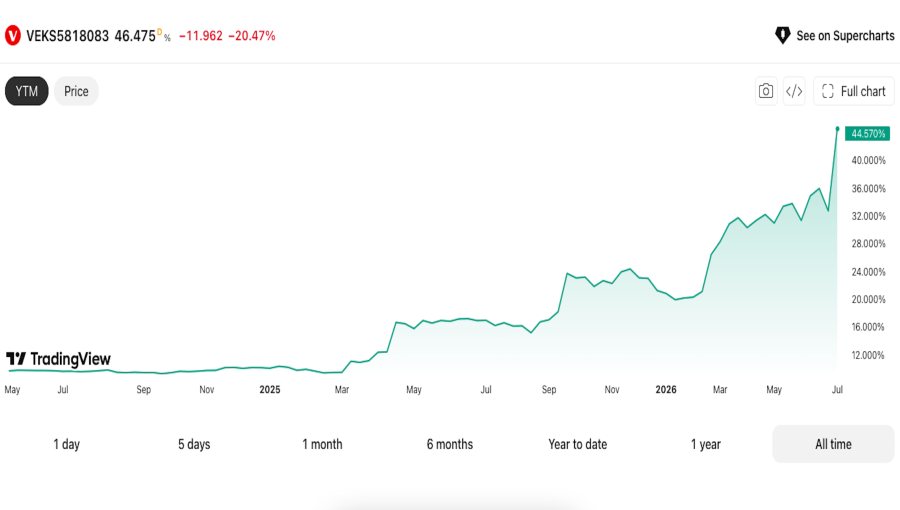Open See on Supercharts link
The width and height of the screenshot is (900, 510).
835,36
